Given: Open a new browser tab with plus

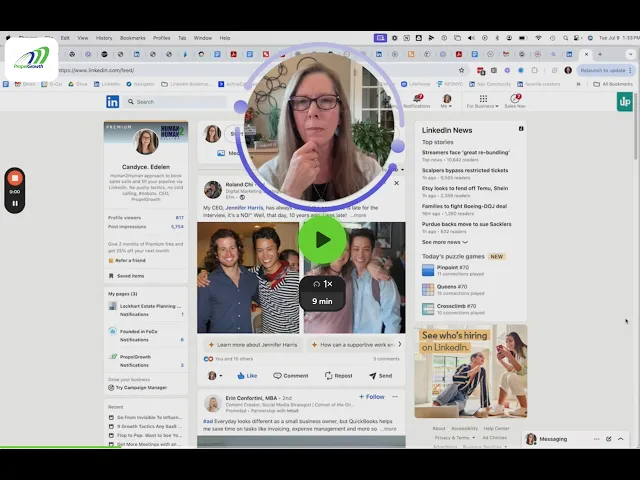Looking at the screenshot, I should [600, 54].
